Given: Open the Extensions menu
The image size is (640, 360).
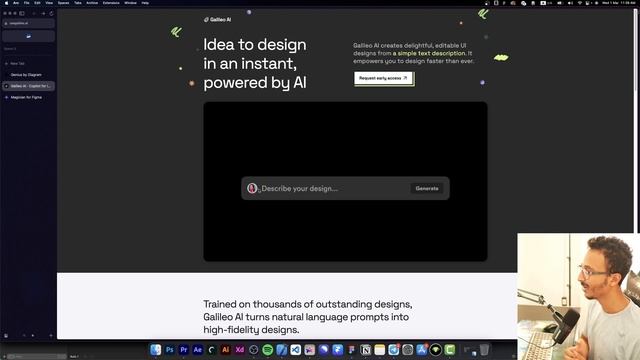Looking at the screenshot, I should click(111, 3).
